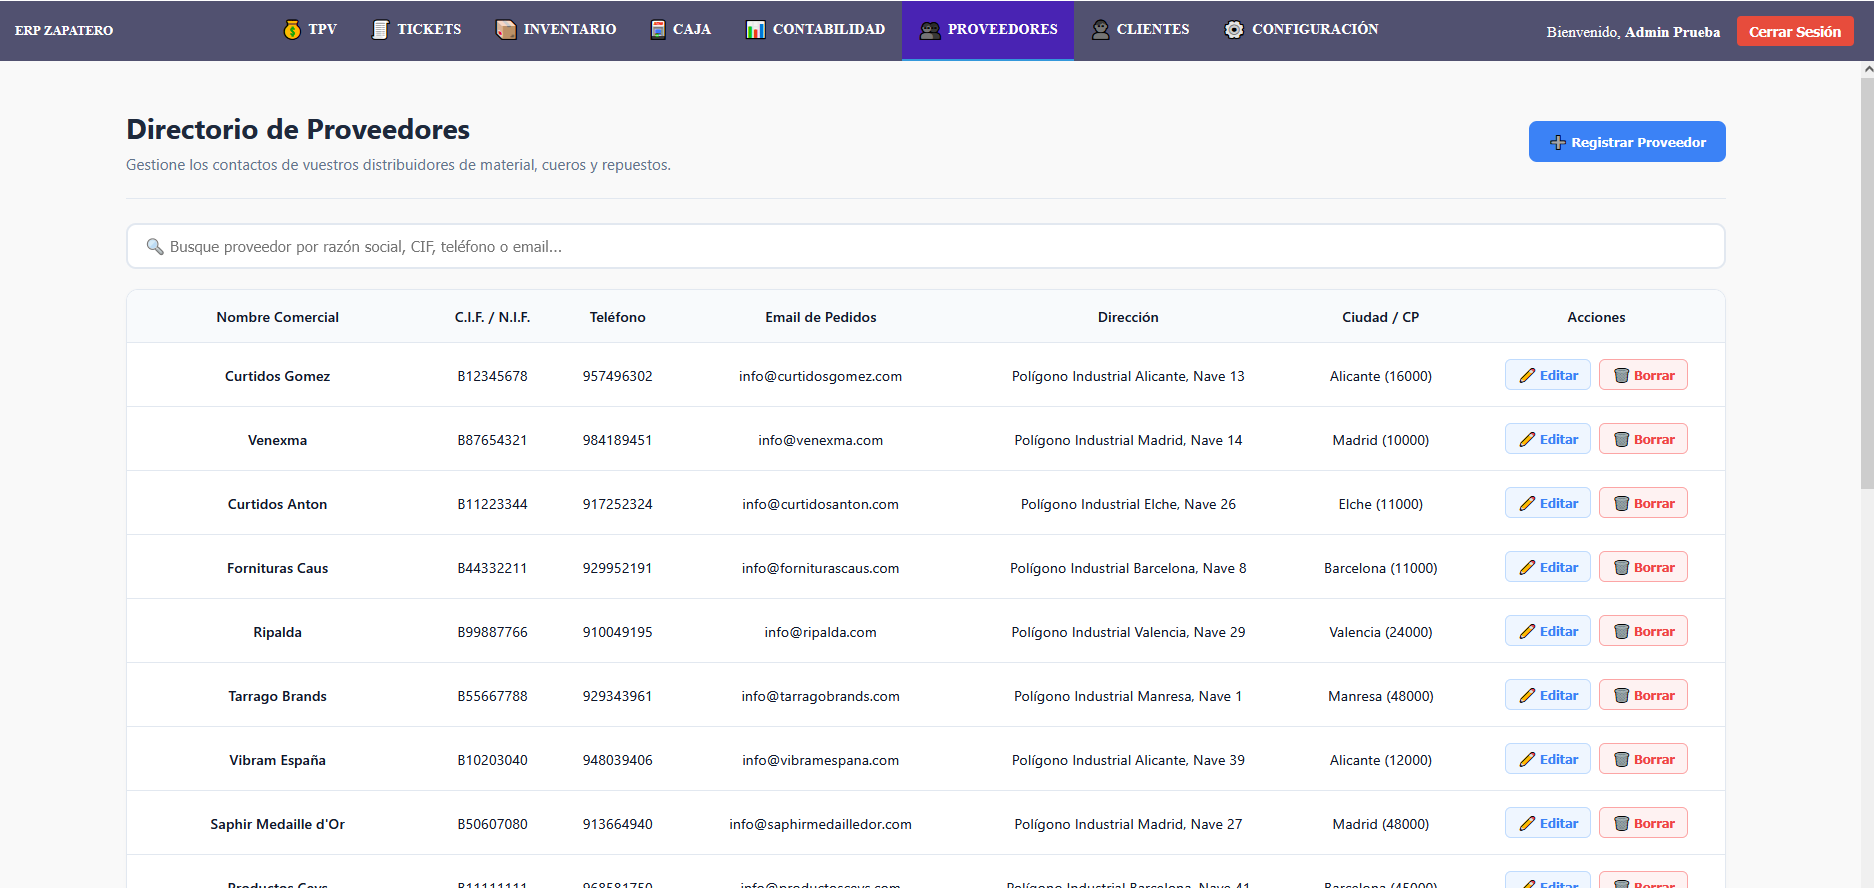Click pencil icon for Curtidos Anton
The image size is (1874, 888).
point(1527,503)
